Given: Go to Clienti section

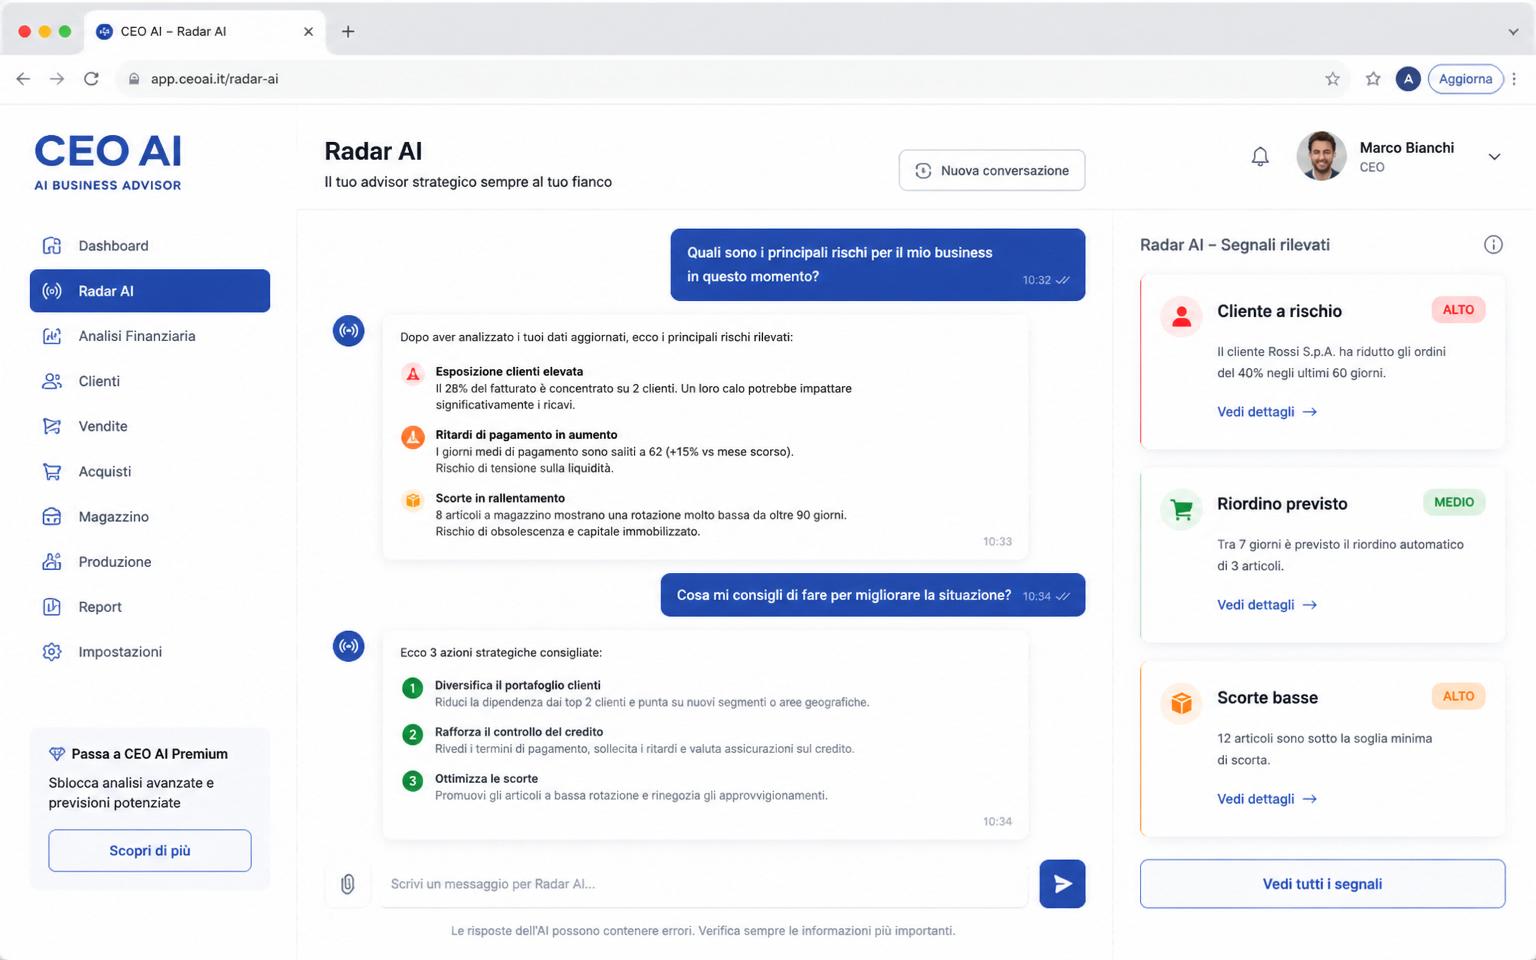Looking at the screenshot, I should click(150, 381).
